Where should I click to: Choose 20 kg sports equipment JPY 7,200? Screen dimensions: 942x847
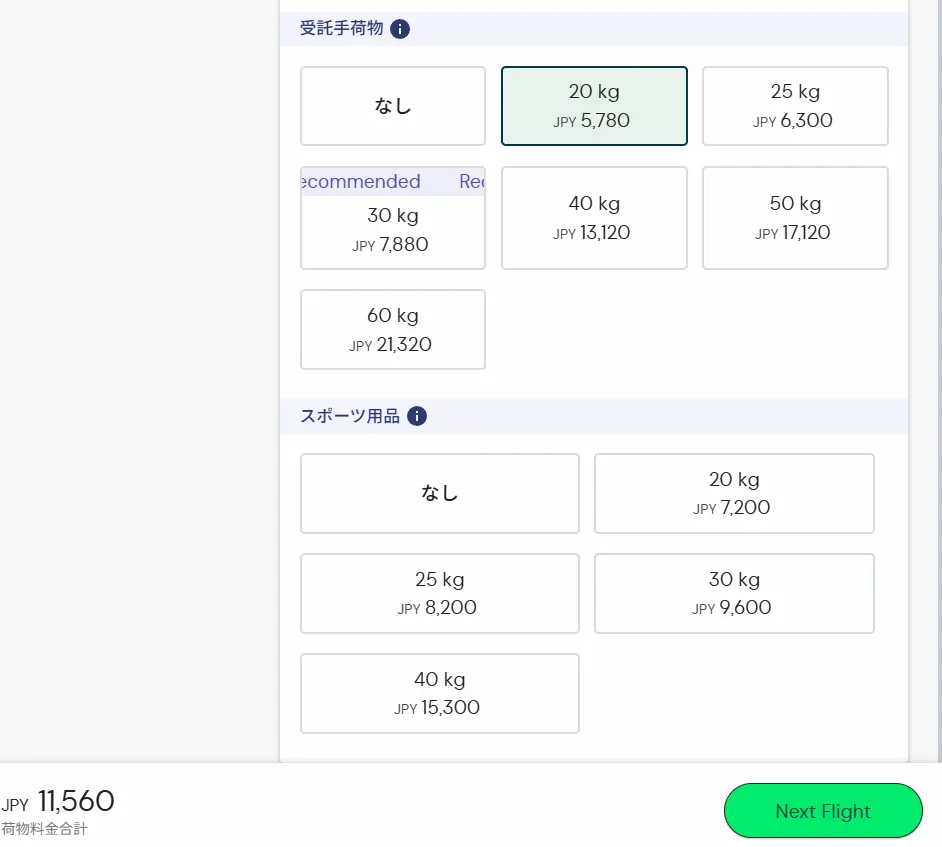pos(734,493)
